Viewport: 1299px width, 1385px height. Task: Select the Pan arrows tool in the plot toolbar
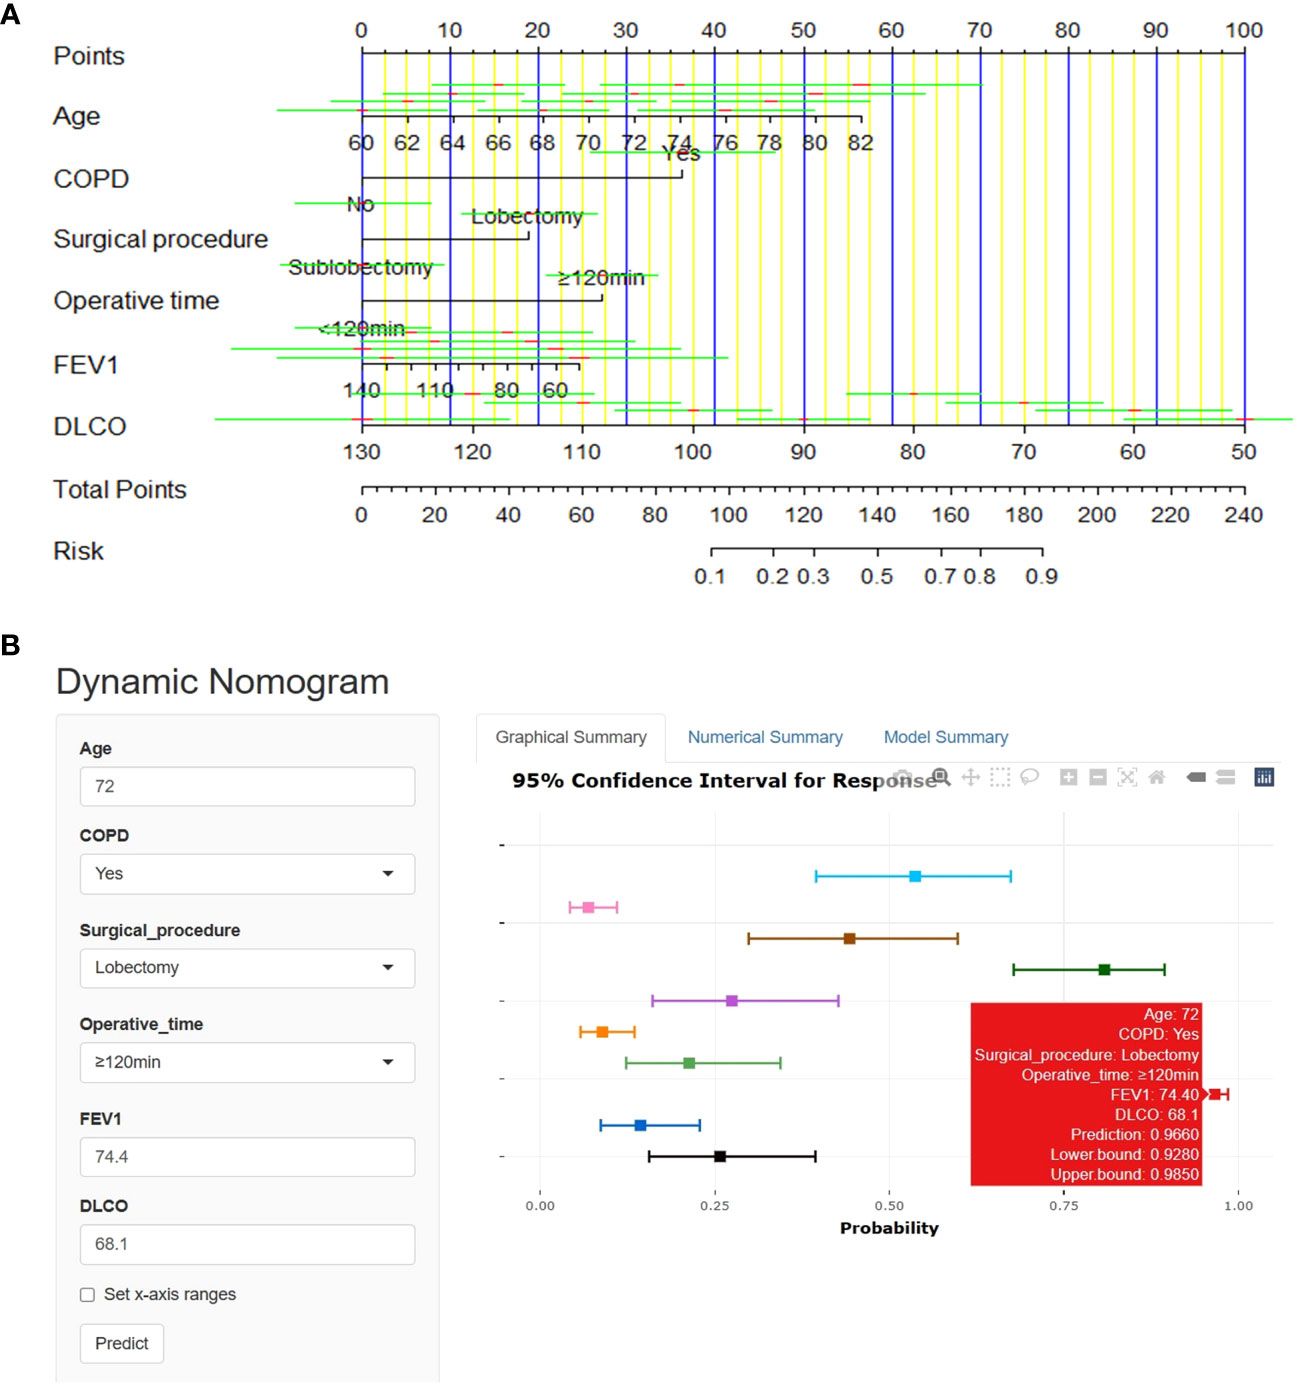pos(970,777)
